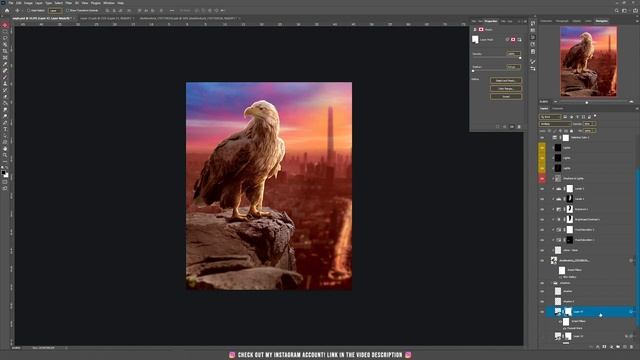Select the Horizontal Type tool
This screenshot has height=360, width=640.
[5, 129]
